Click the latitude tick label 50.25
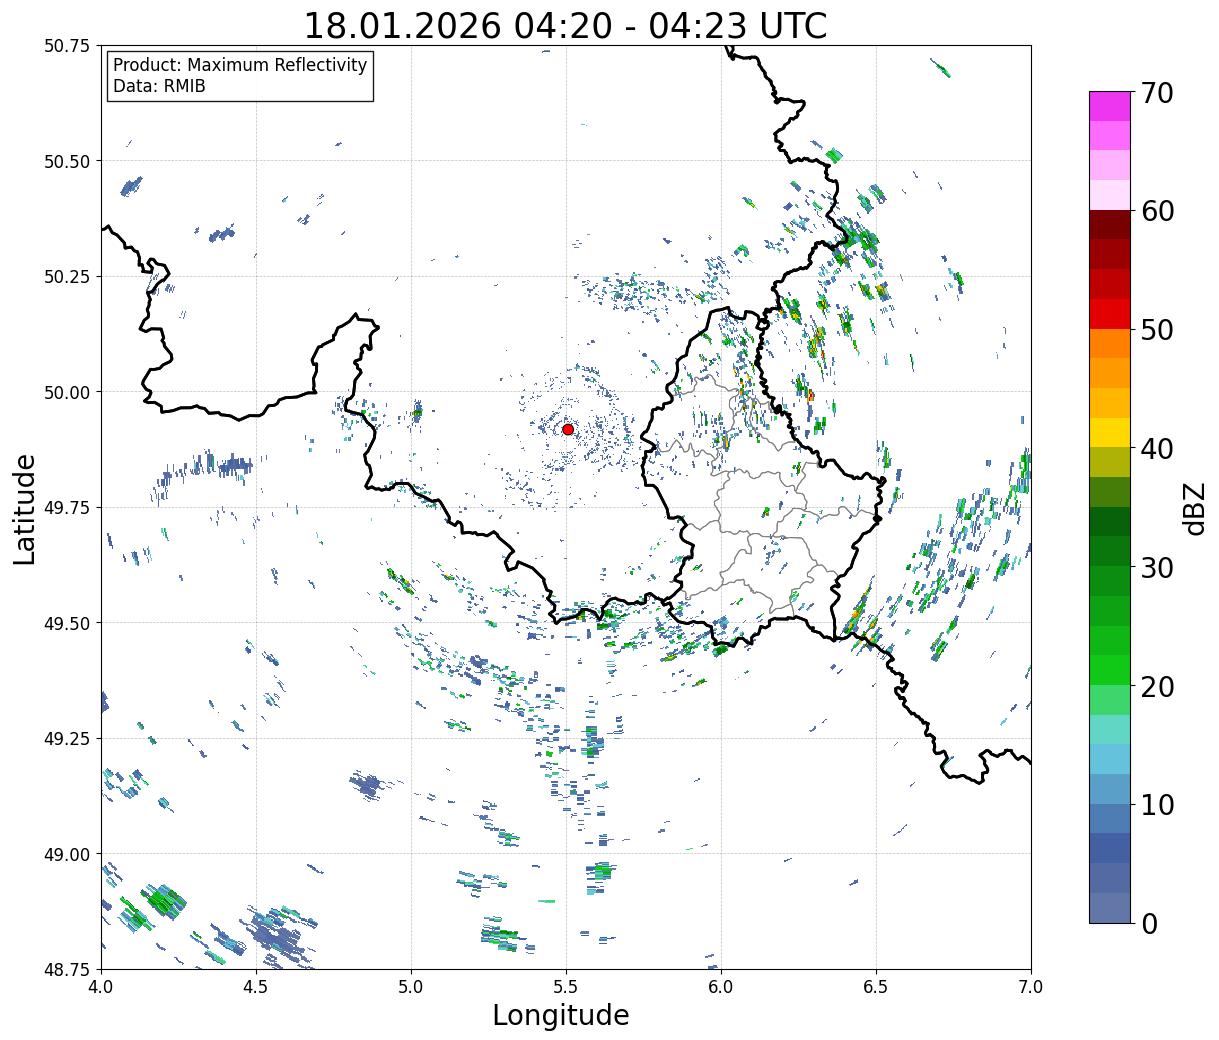 coord(67,277)
